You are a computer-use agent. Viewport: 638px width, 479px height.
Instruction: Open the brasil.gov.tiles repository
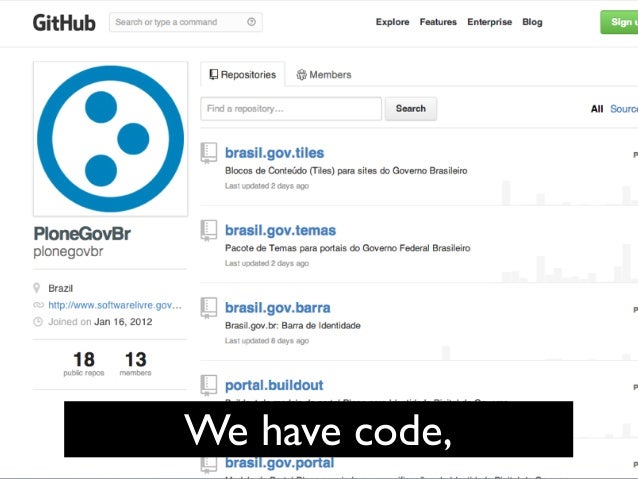pyautogui.click(x=275, y=153)
